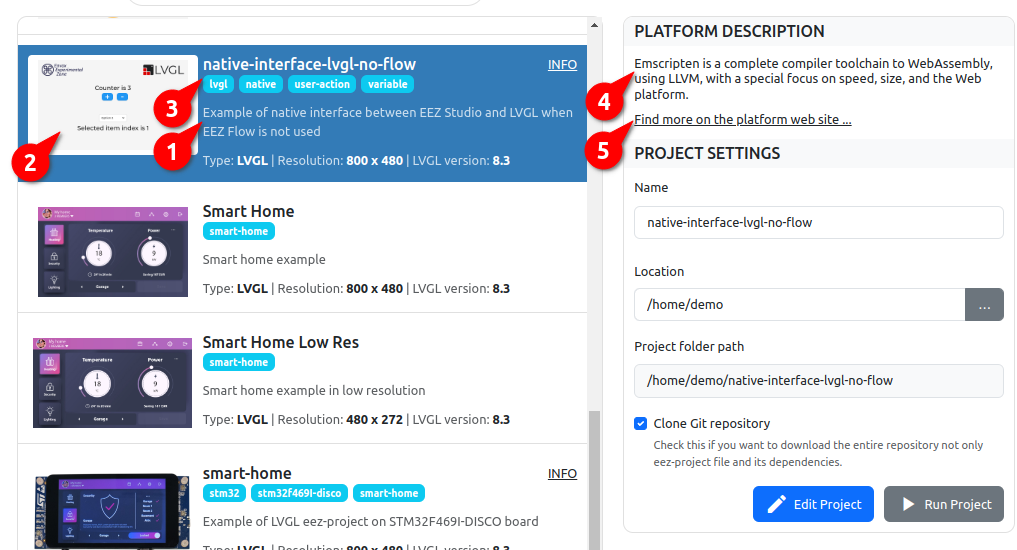Click 'Resolution: 480 x 272' text

point(340,420)
